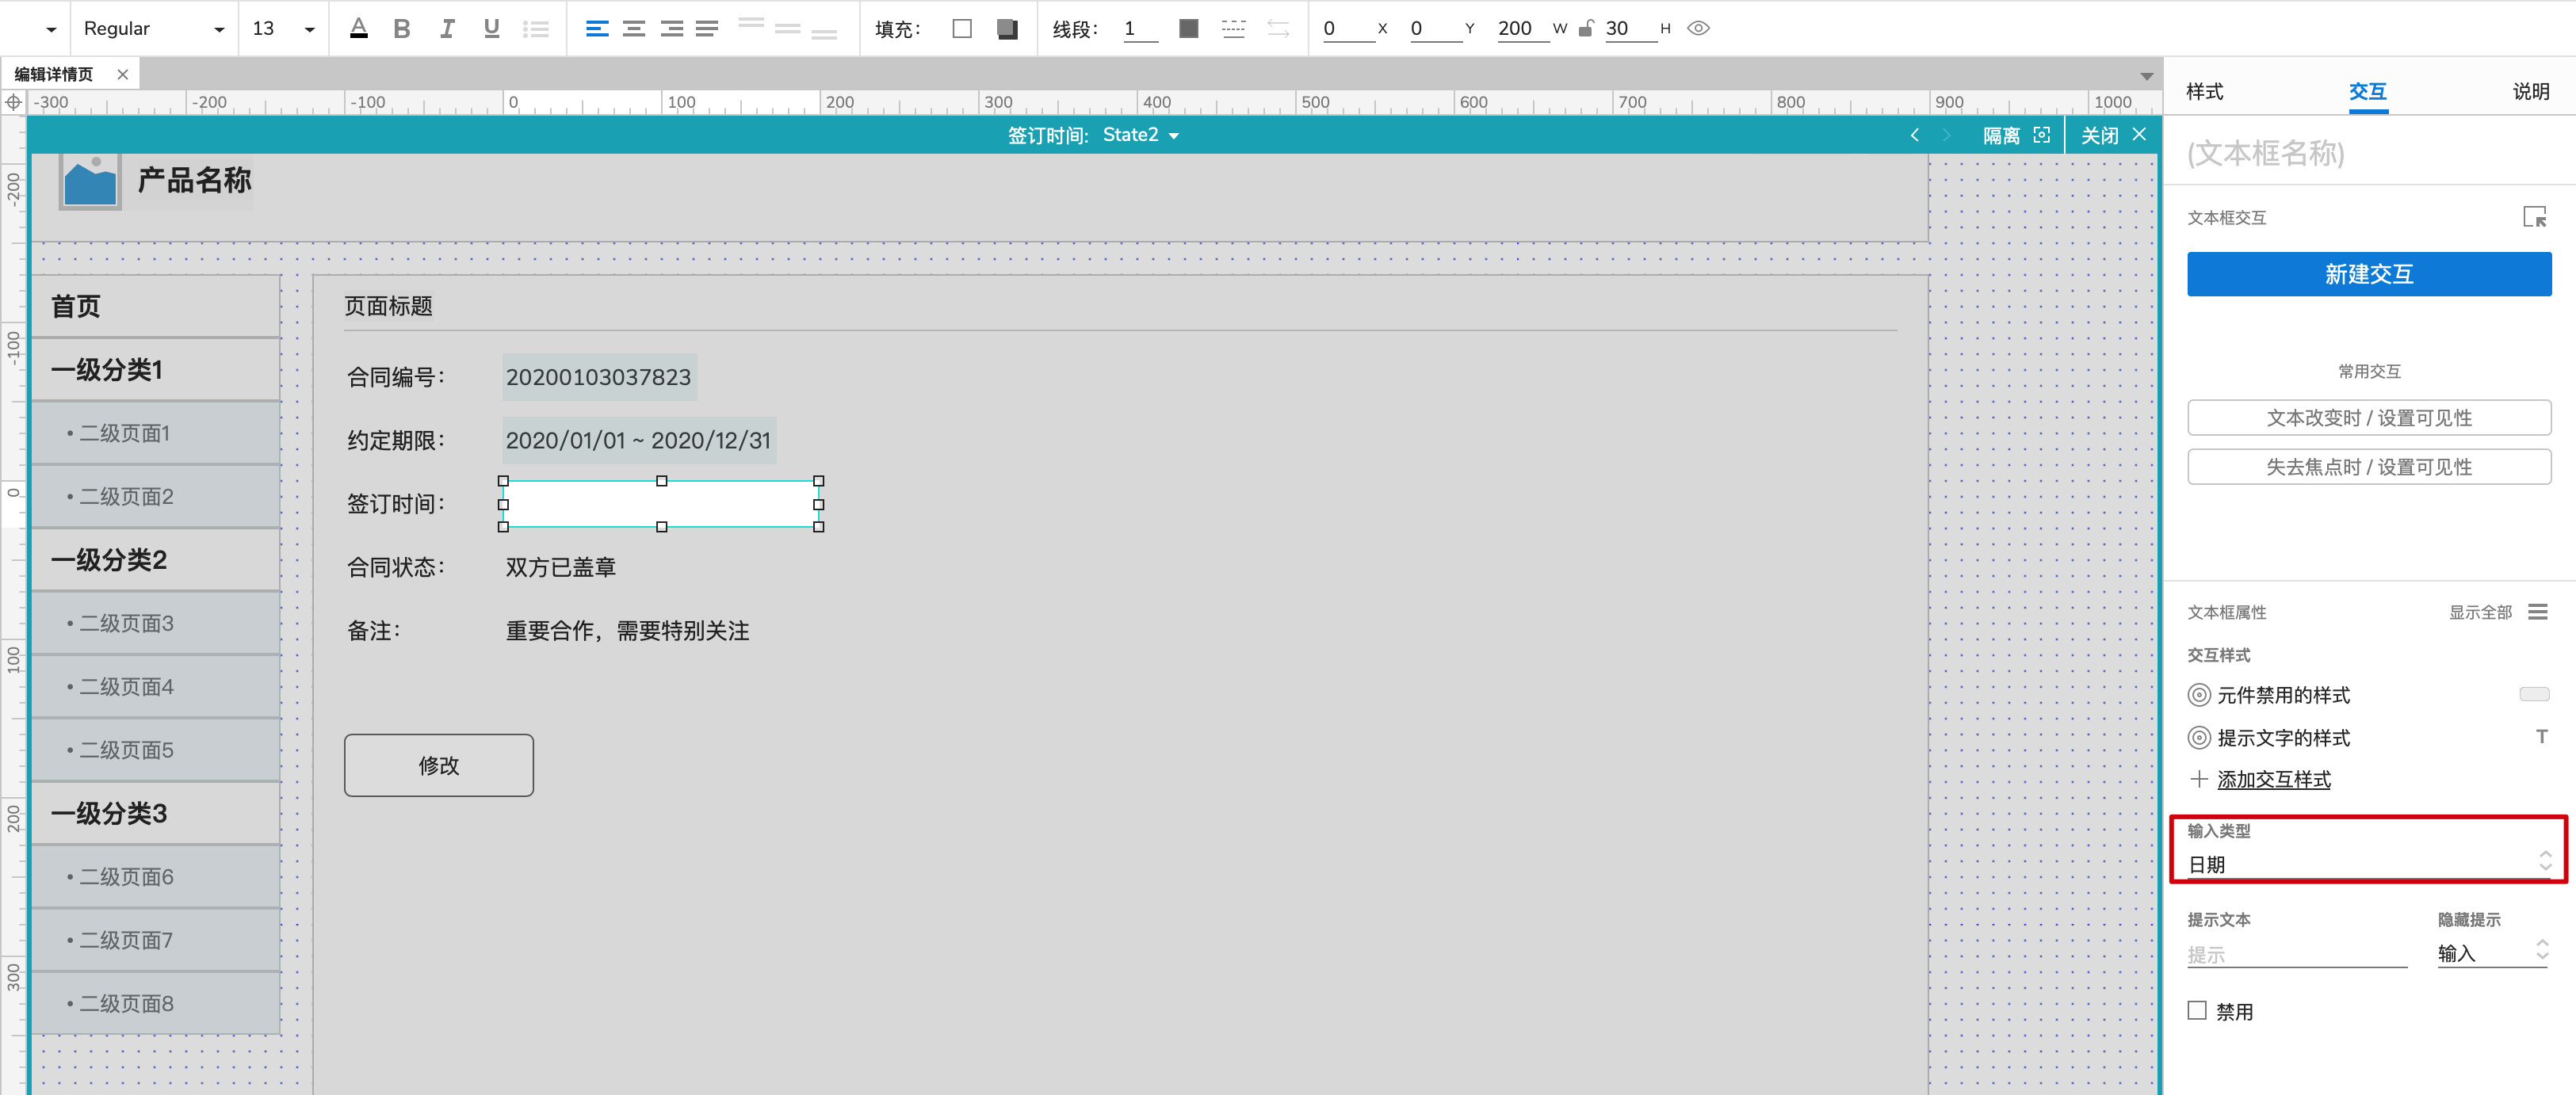Viewport: 2576px width, 1095px height.
Task: Expand the font size dropdown
Action: point(309,29)
